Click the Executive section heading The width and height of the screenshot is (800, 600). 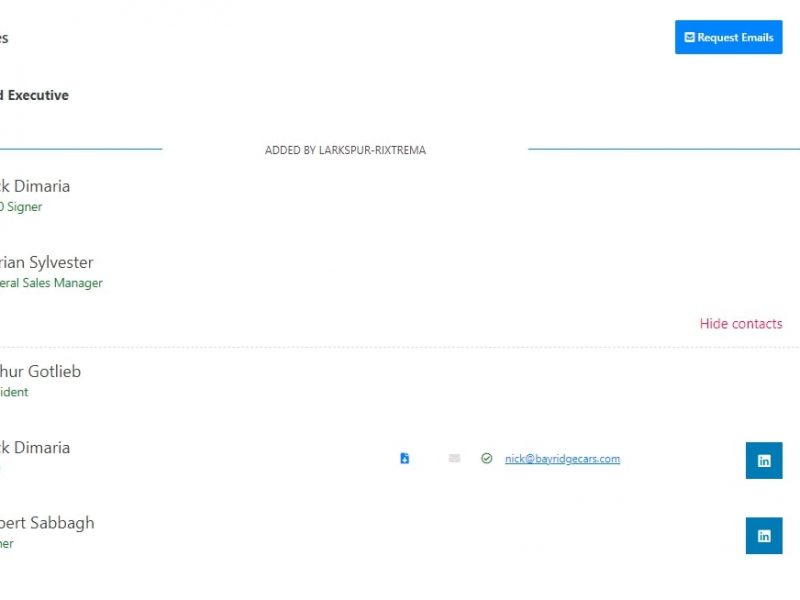point(35,95)
